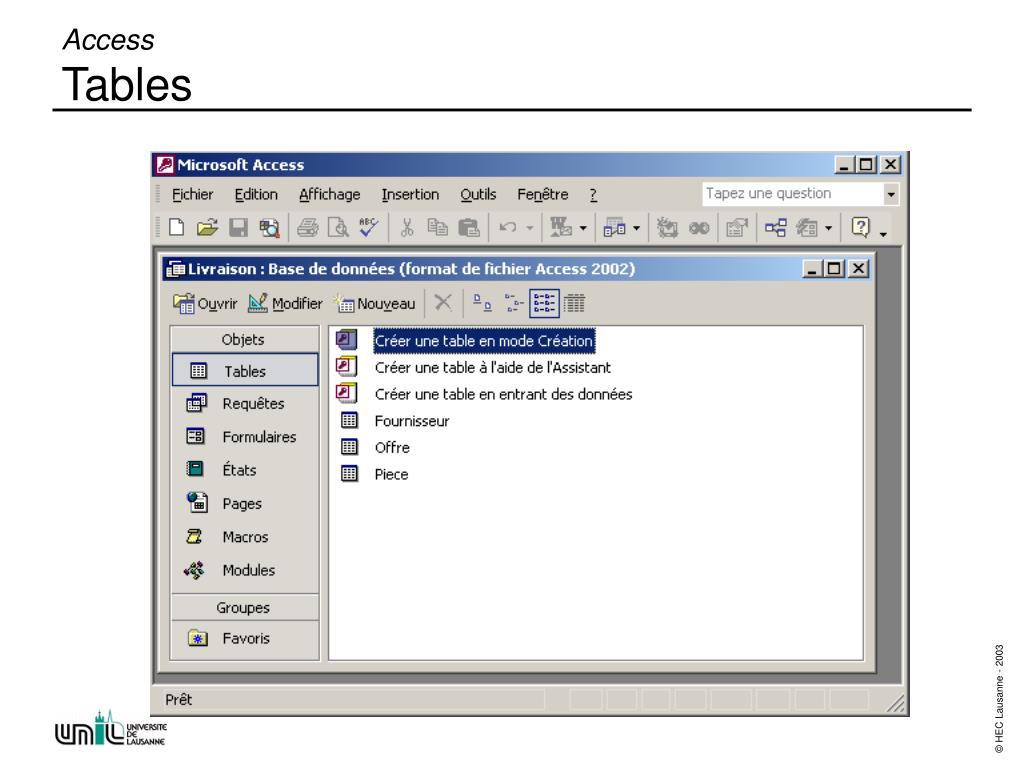The width and height of the screenshot is (1024, 768).
Task: Click Modifier in the database window
Action: click(285, 304)
